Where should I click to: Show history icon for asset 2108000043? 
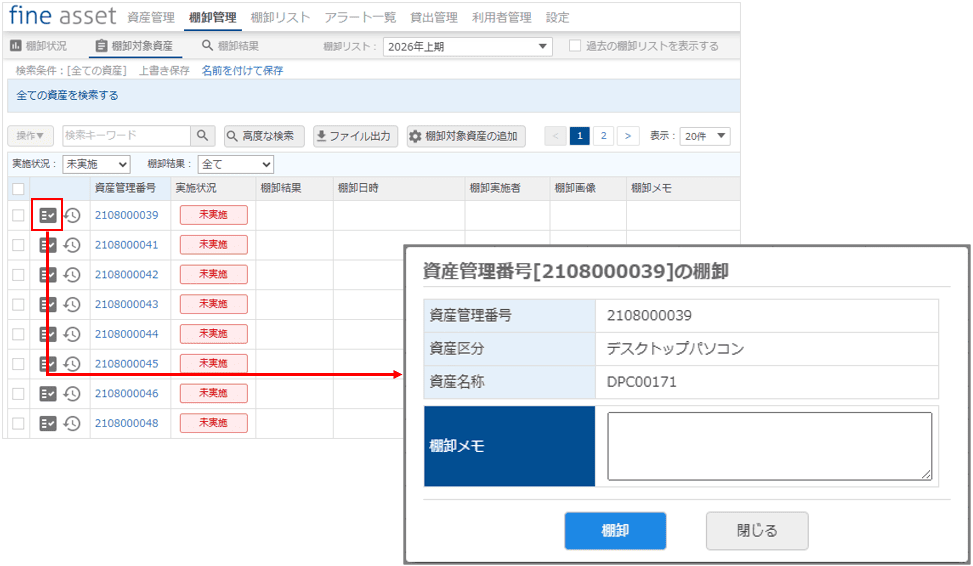tap(73, 305)
